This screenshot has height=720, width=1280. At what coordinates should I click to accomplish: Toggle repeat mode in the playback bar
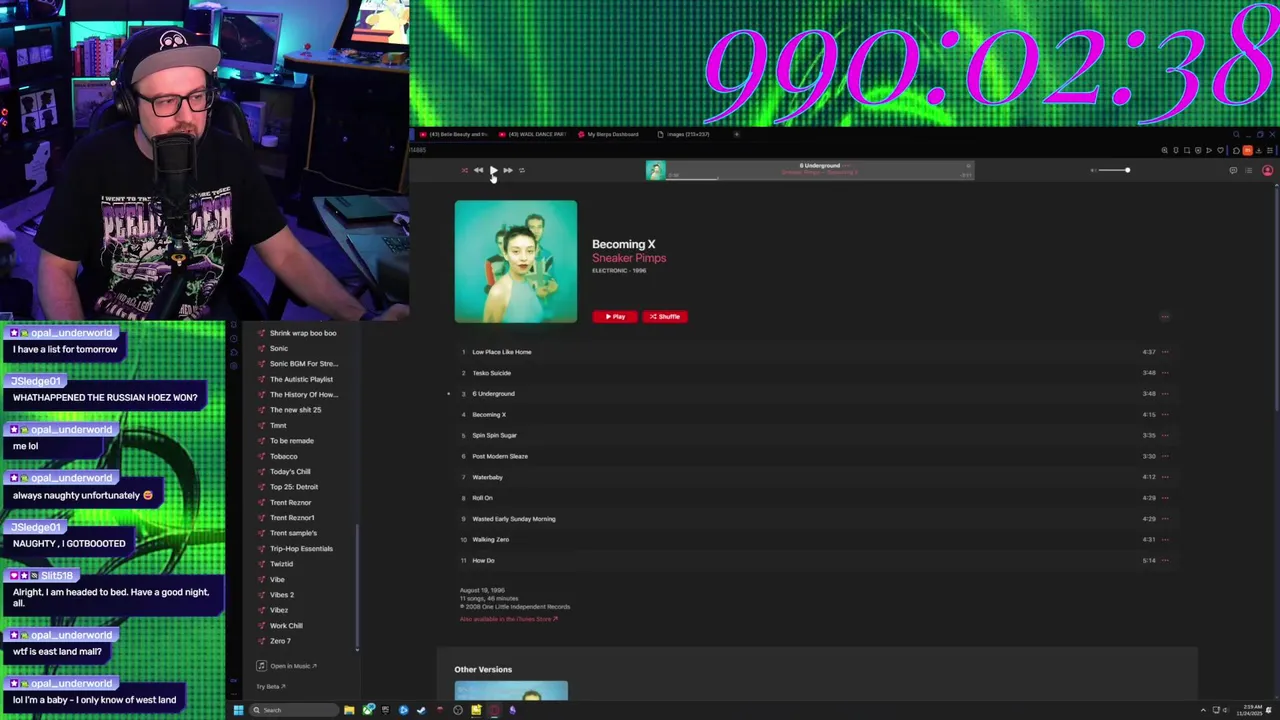coord(521,170)
